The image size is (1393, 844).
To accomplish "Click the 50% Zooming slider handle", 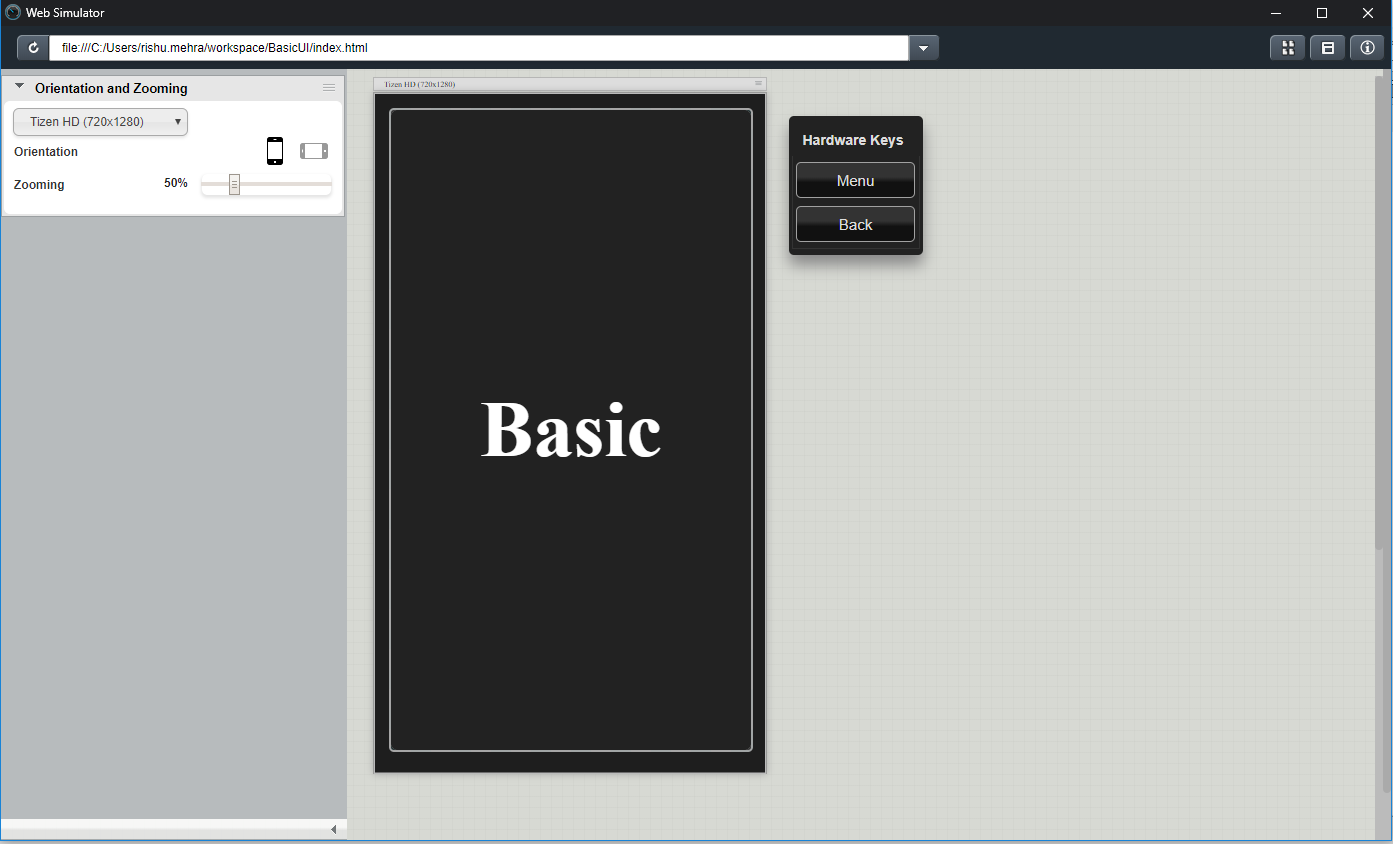I will [233, 184].
